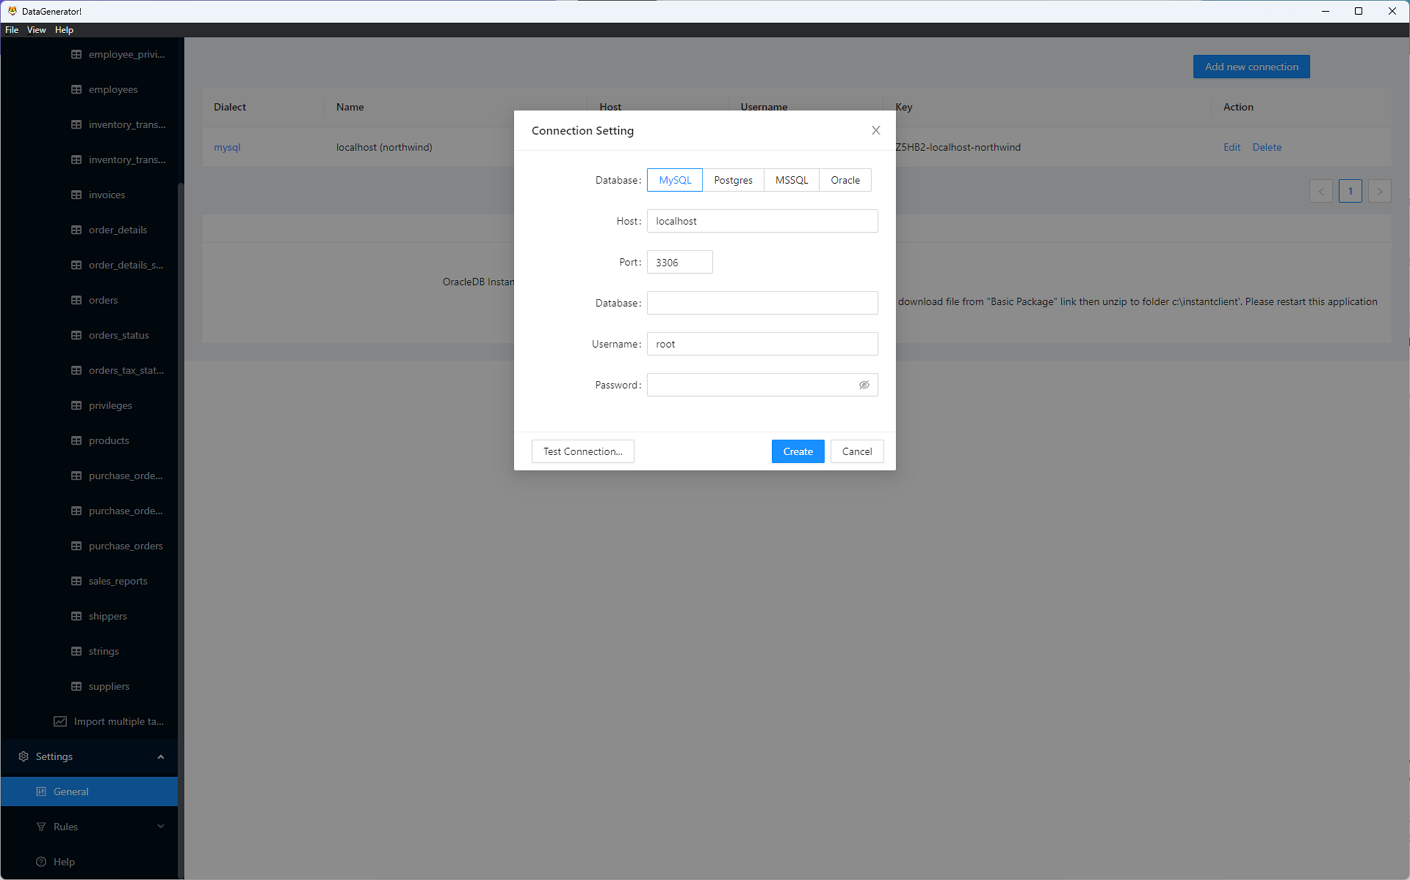This screenshot has height=880, width=1410.
Task: Choose the Oracle database option
Action: (845, 180)
